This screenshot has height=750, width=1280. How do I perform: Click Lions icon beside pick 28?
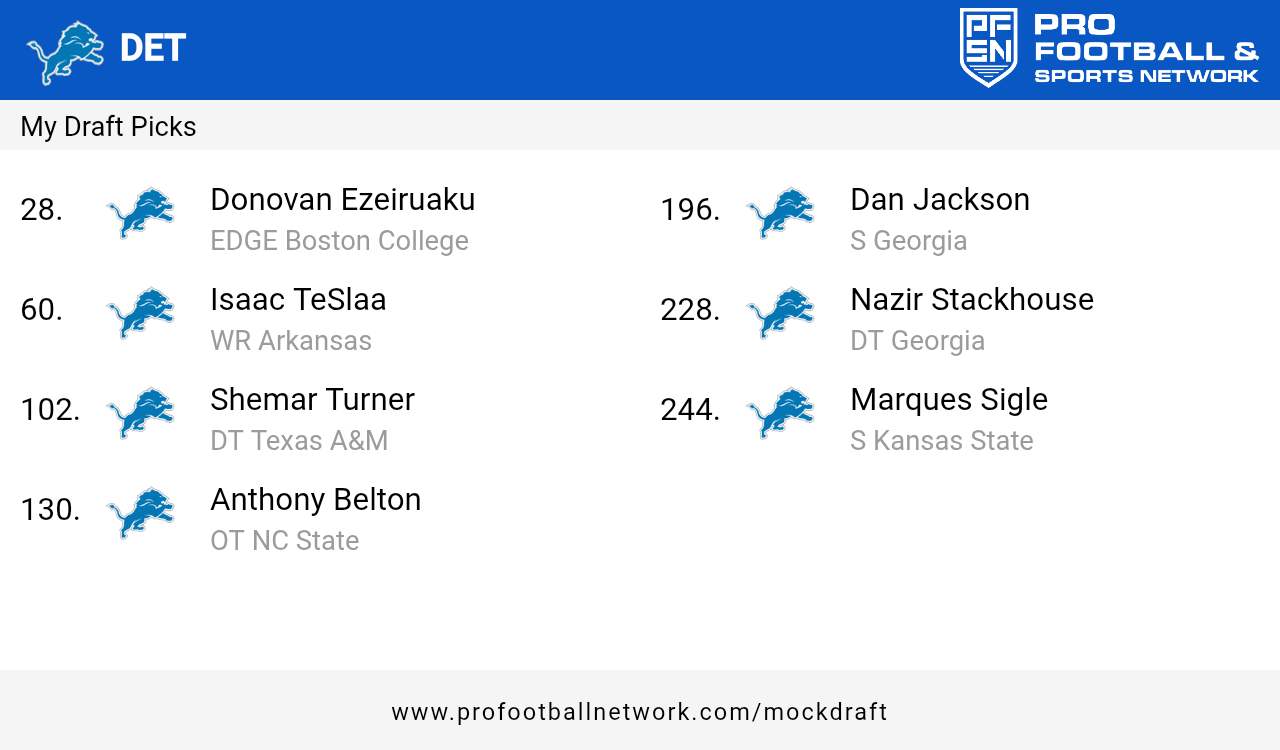point(141,212)
